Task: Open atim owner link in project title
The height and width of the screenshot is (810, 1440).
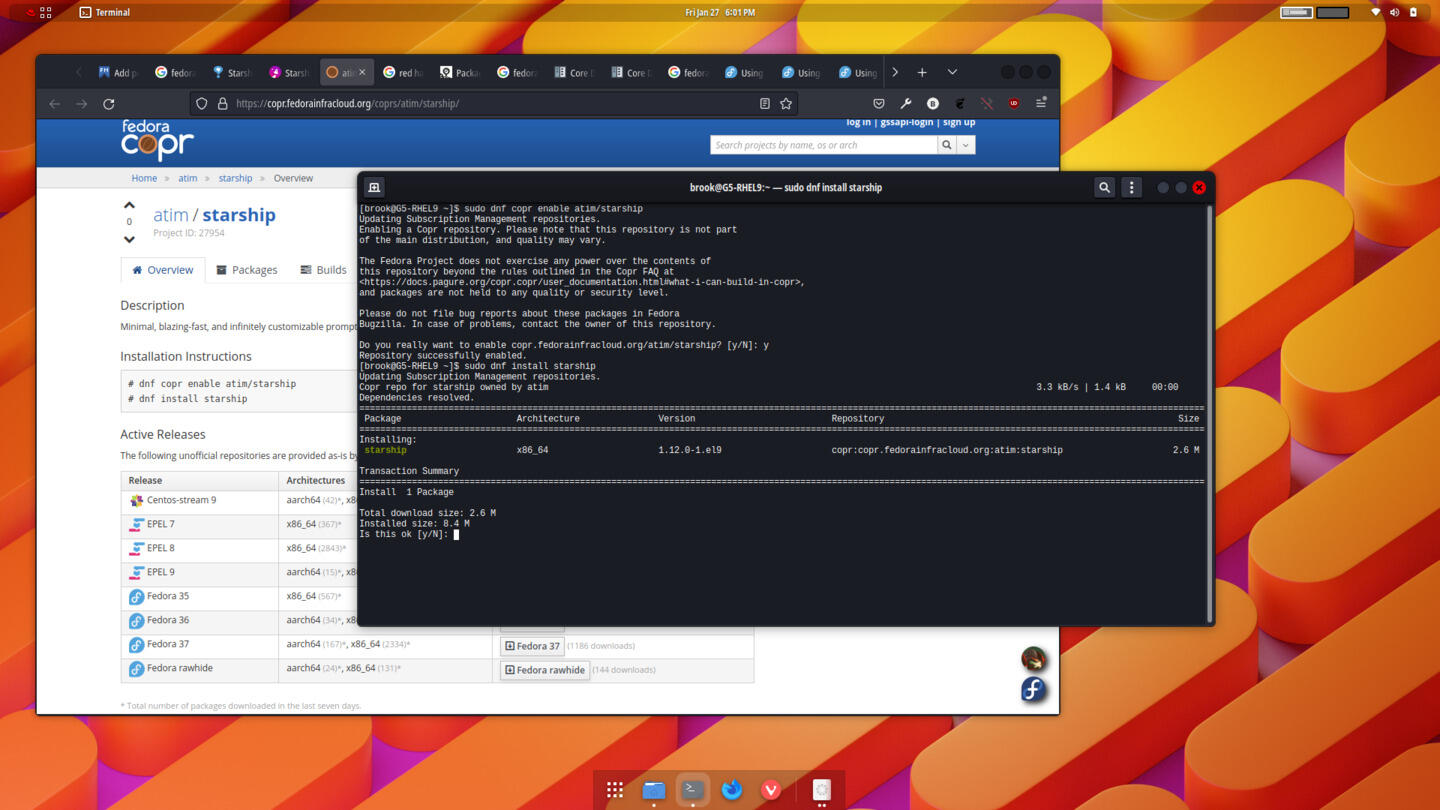Action: coord(170,215)
